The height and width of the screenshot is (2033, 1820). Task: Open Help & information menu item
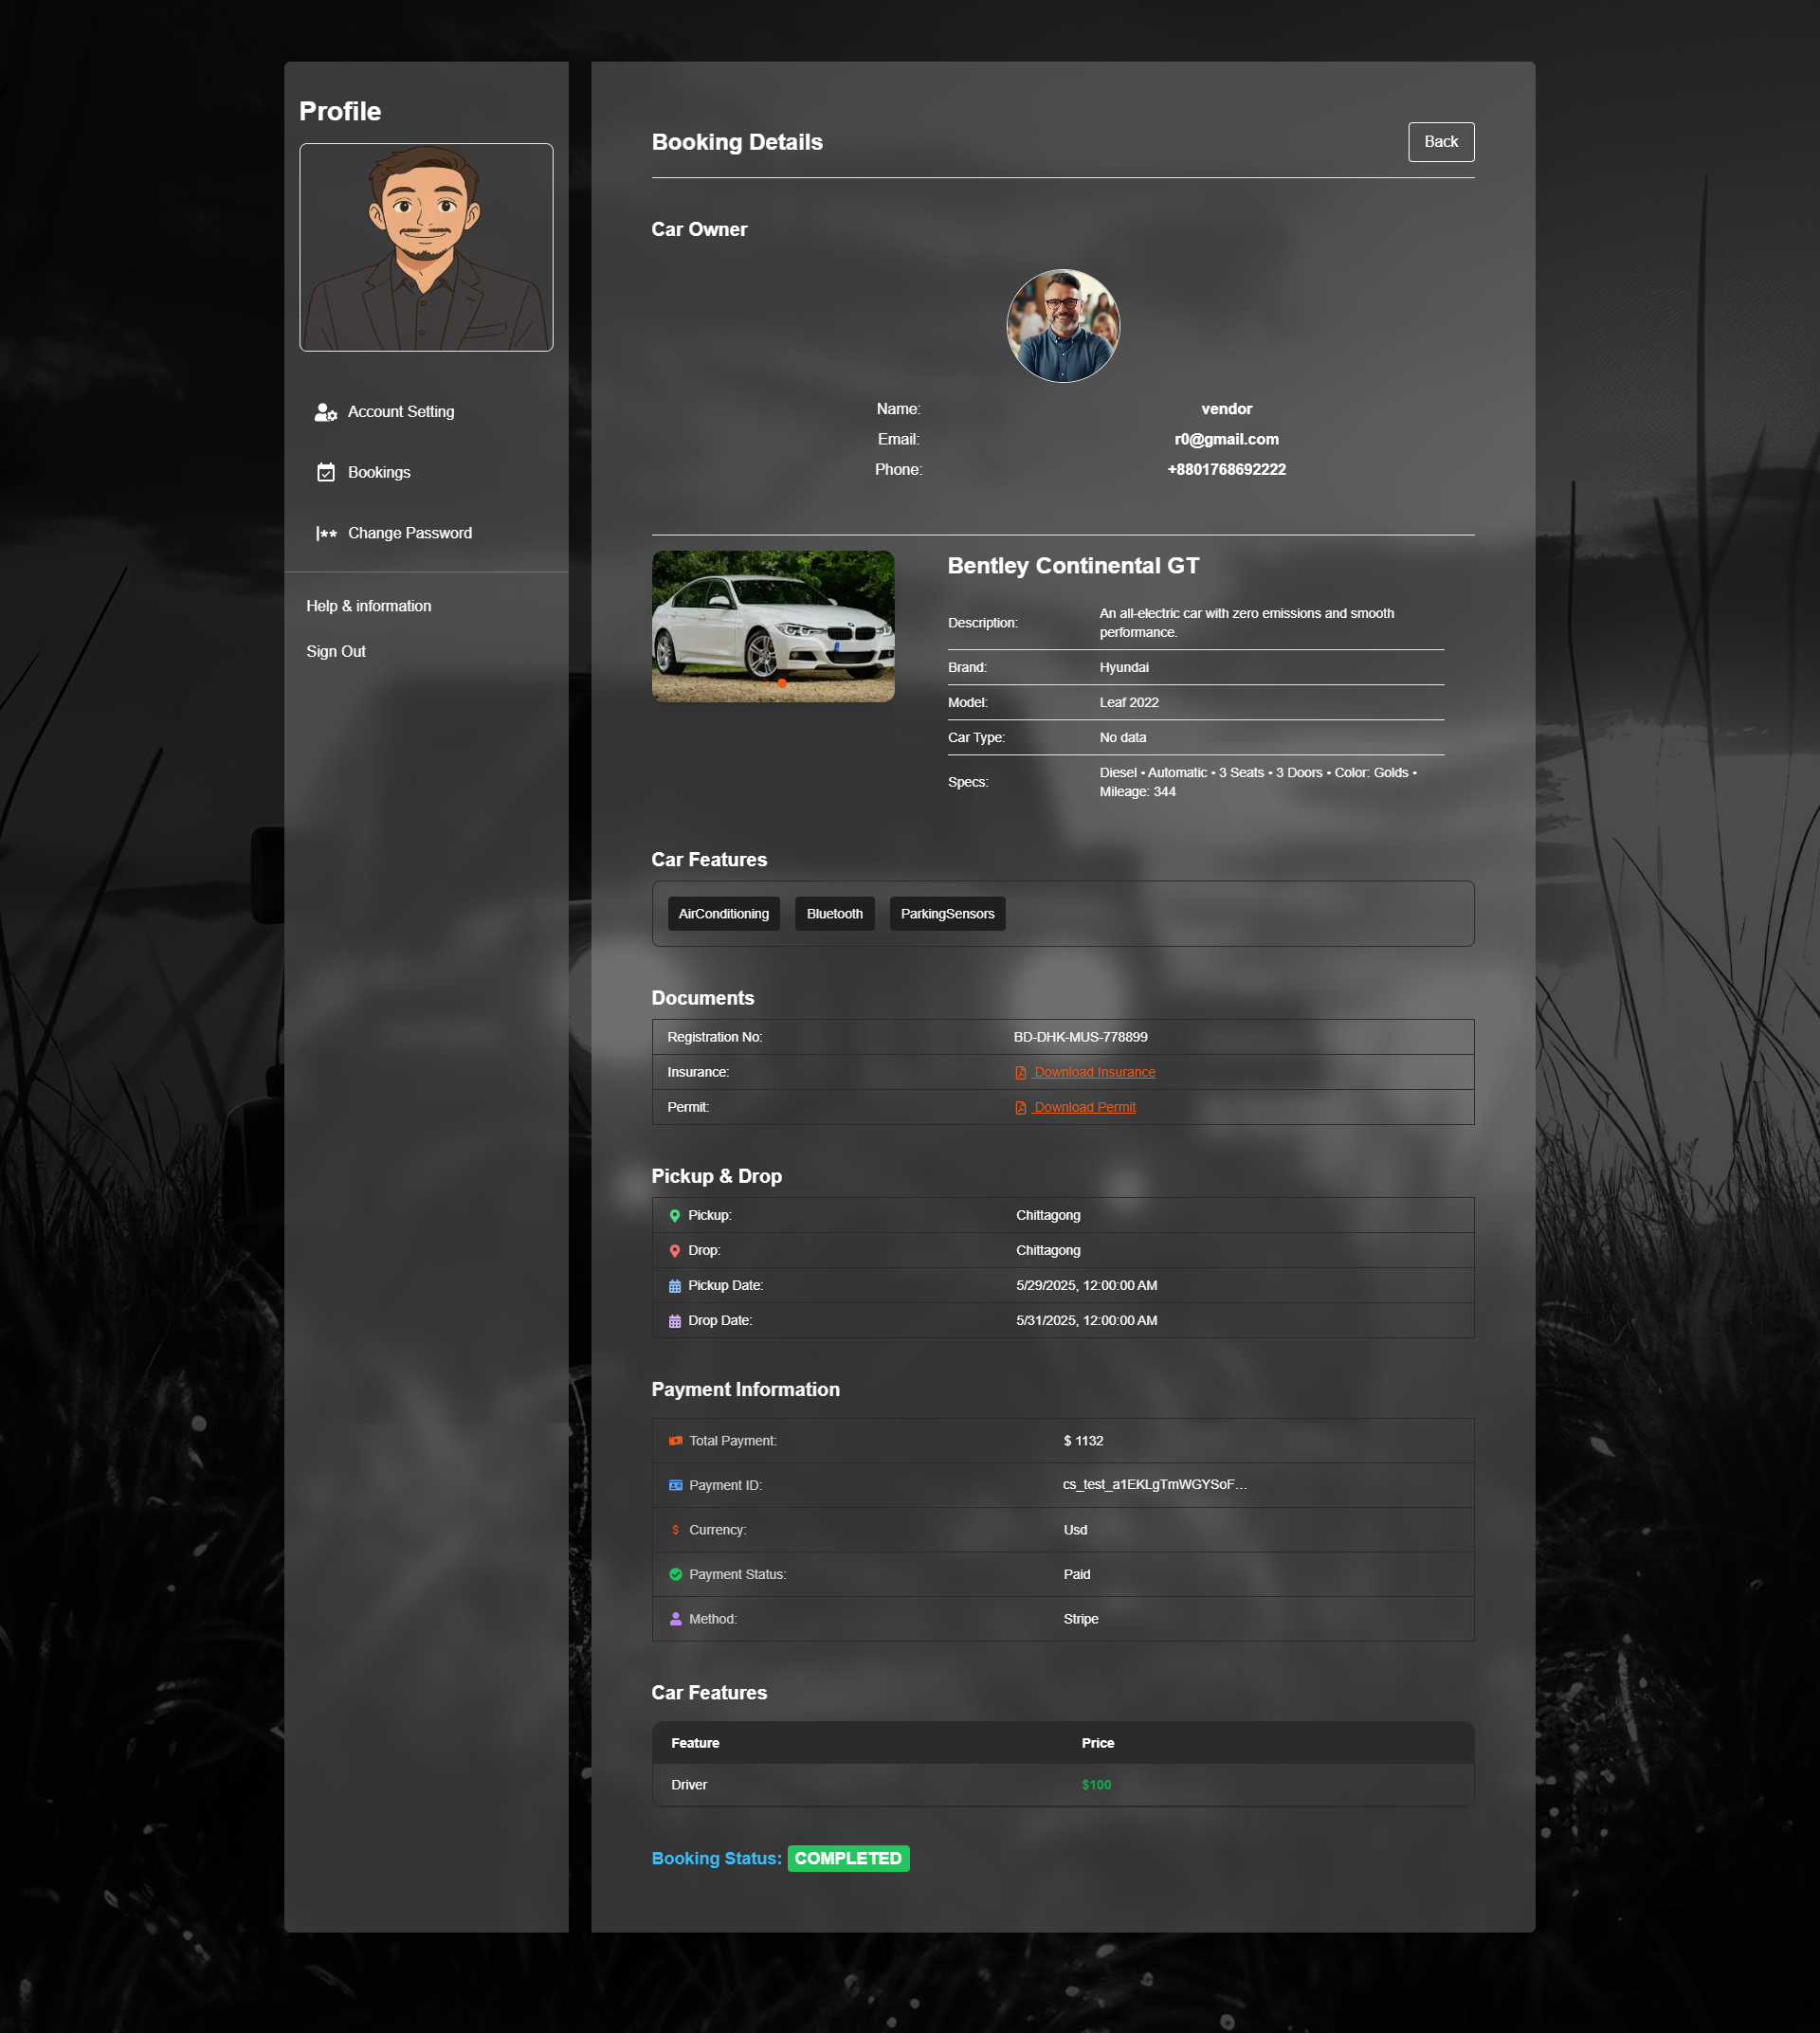tap(368, 606)
